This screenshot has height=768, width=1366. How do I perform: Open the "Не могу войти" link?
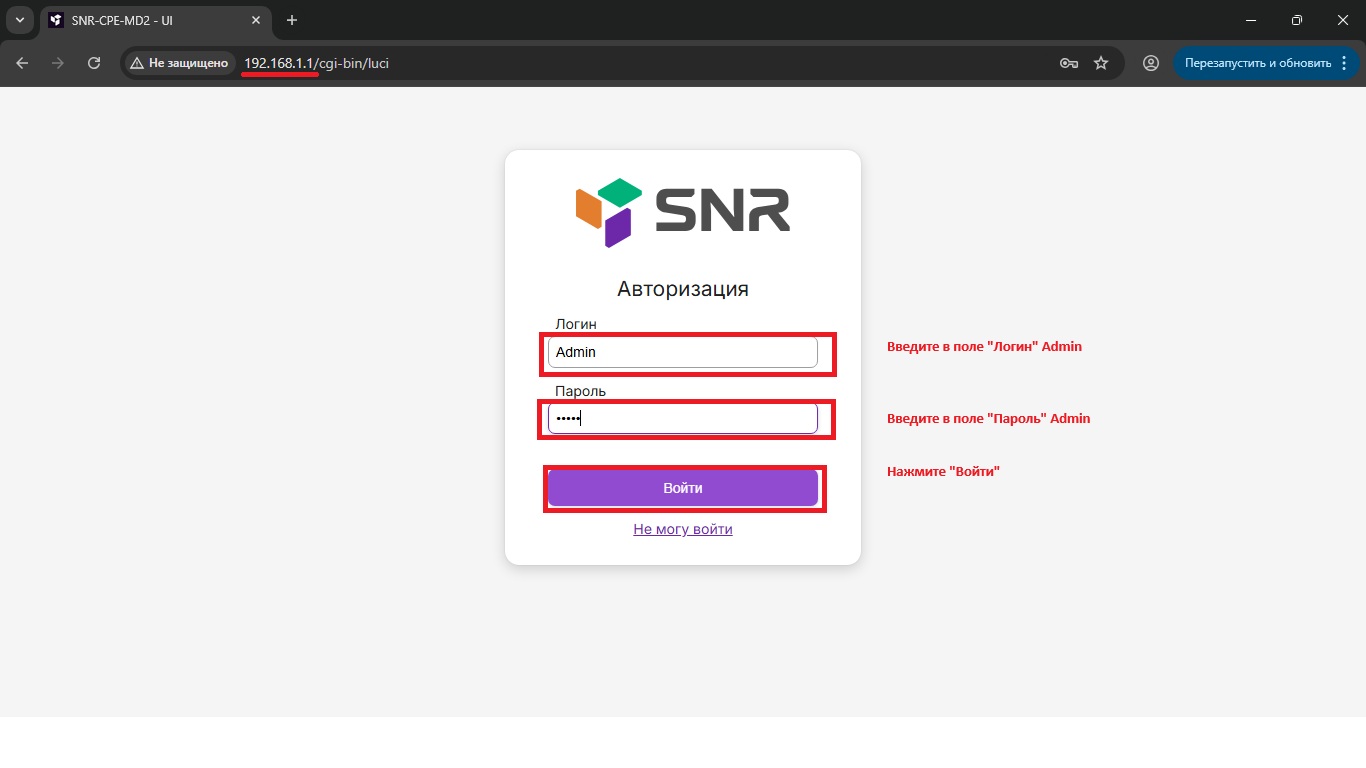point(683,529)
